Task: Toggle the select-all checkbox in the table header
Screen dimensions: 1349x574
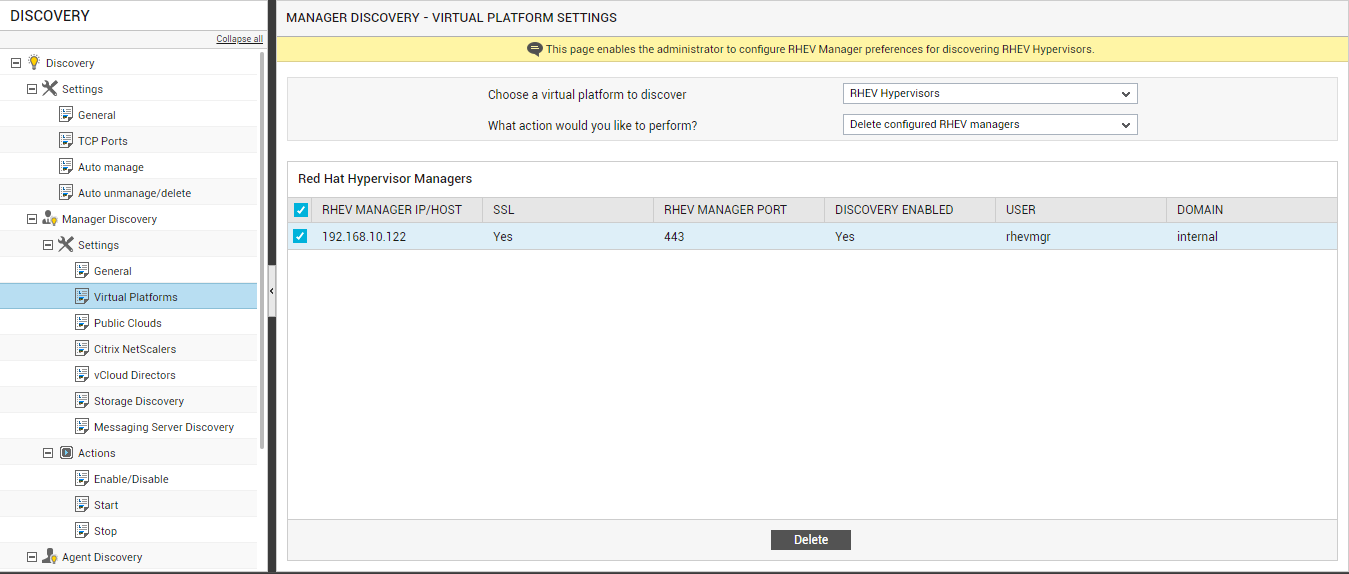Action: 301,210
